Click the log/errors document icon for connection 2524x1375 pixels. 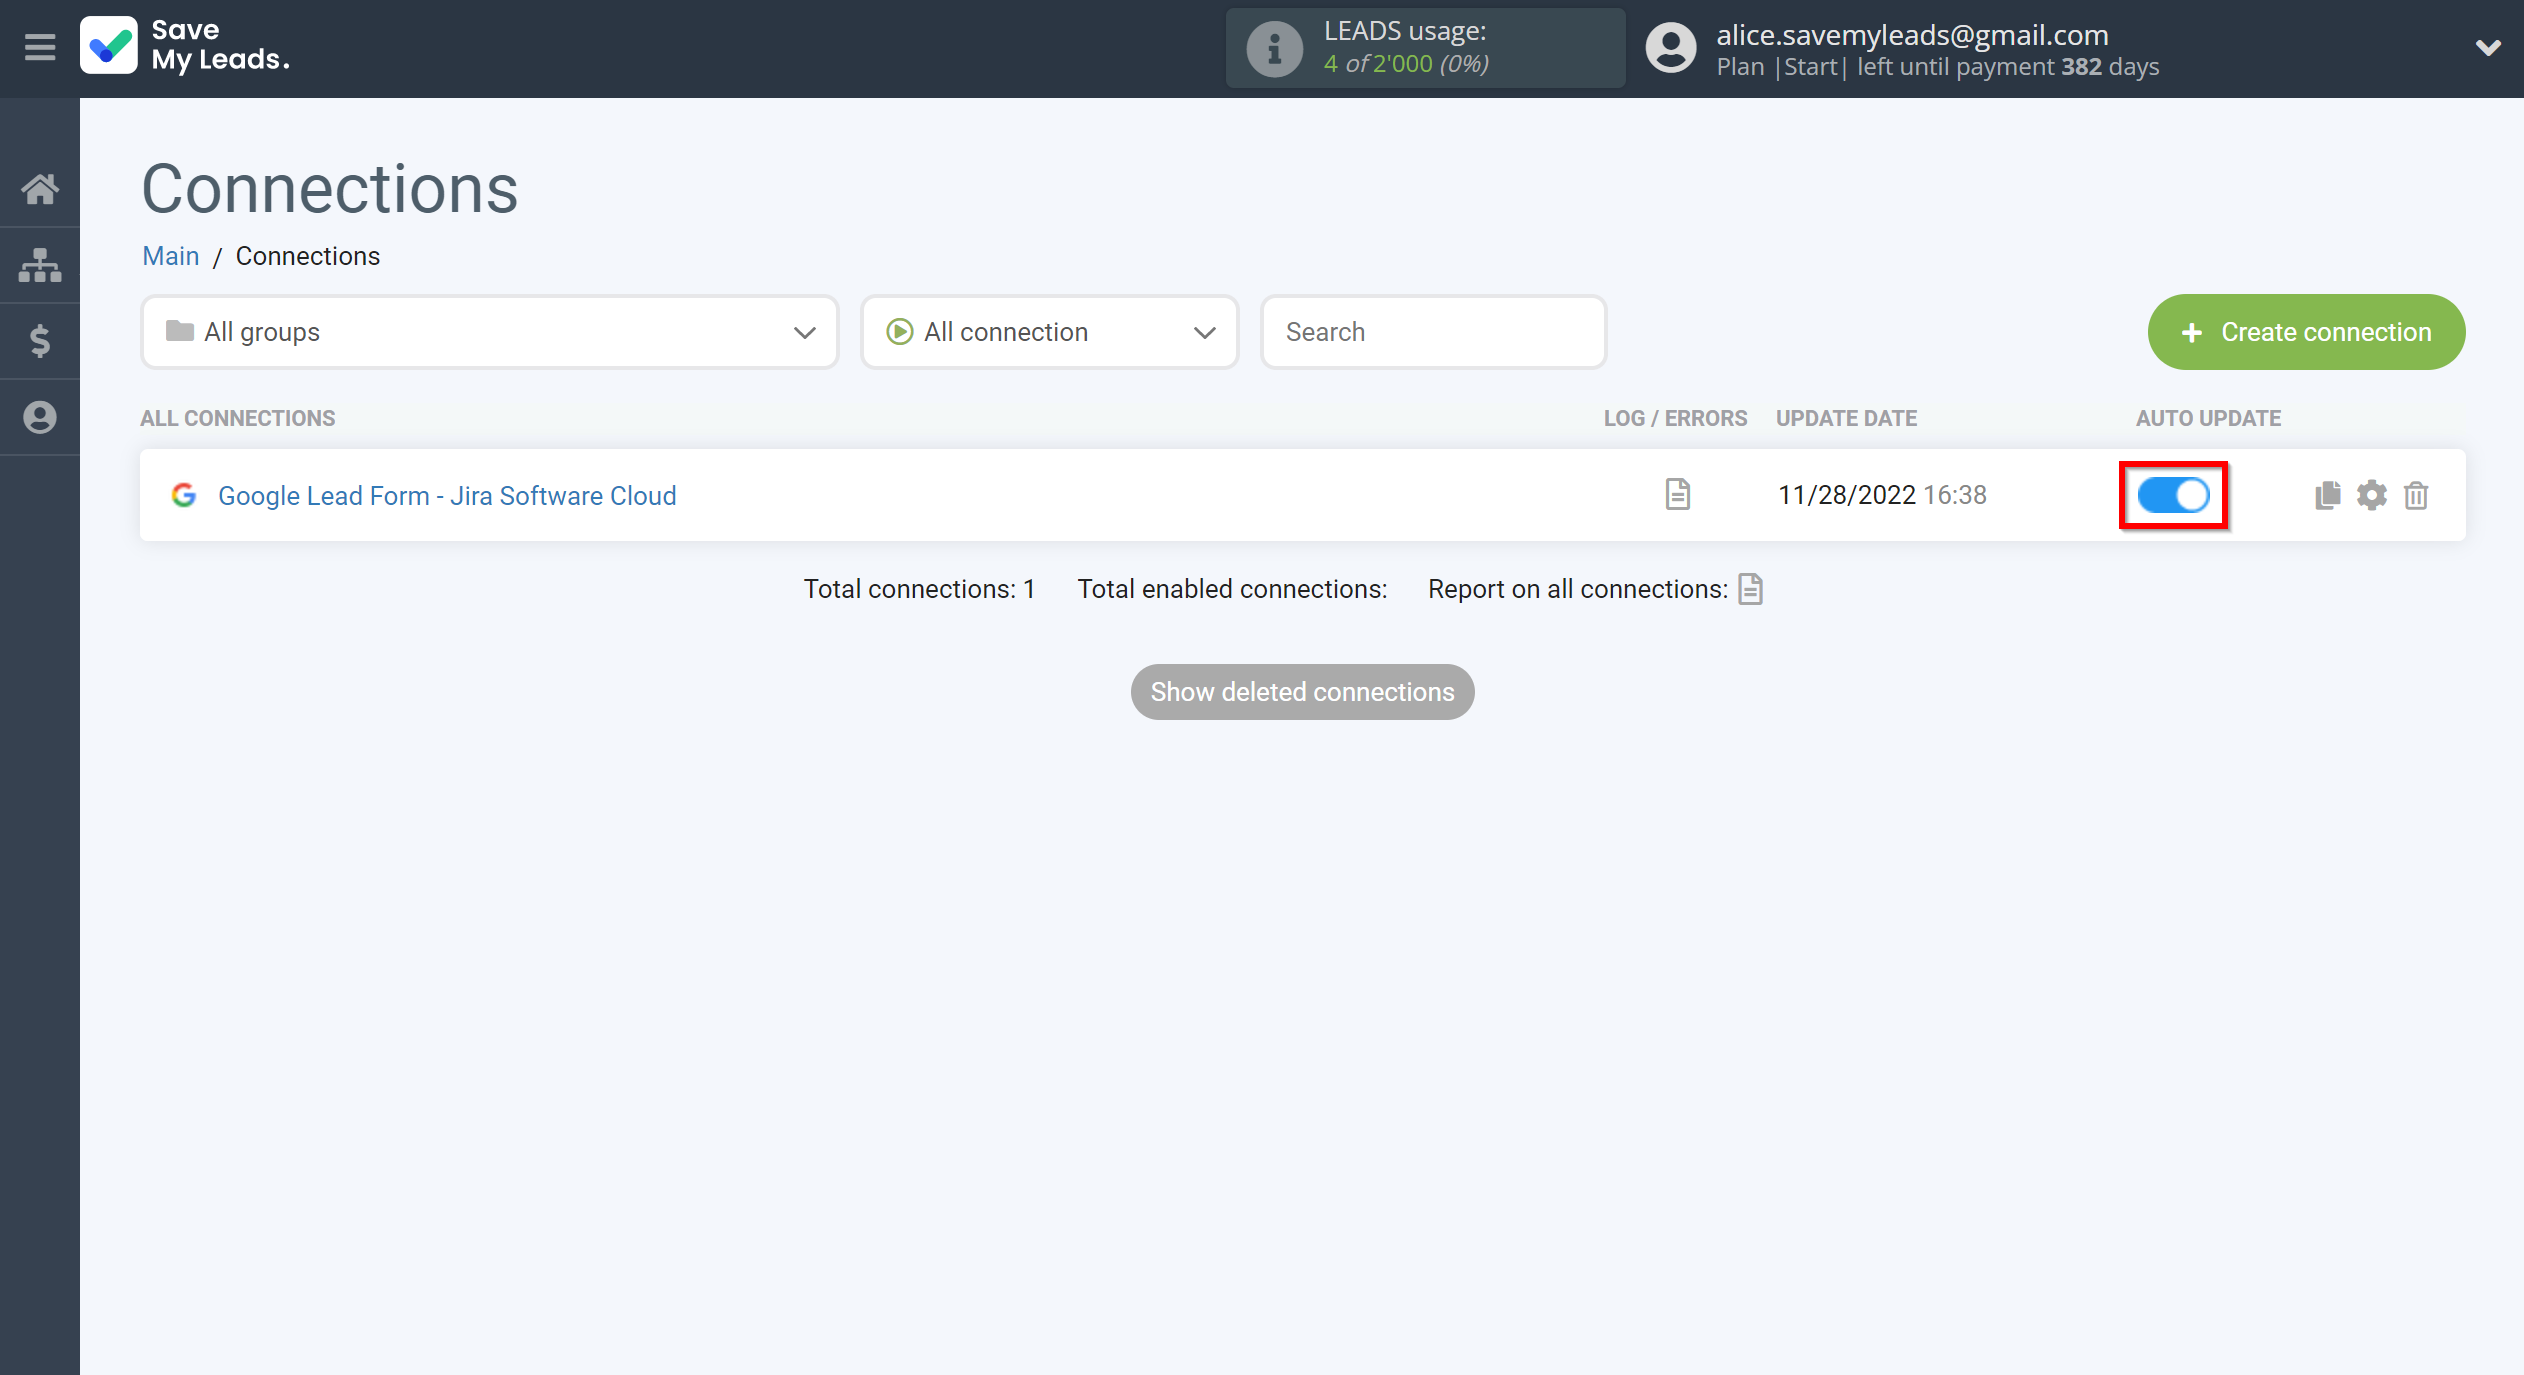[1678, 494]
